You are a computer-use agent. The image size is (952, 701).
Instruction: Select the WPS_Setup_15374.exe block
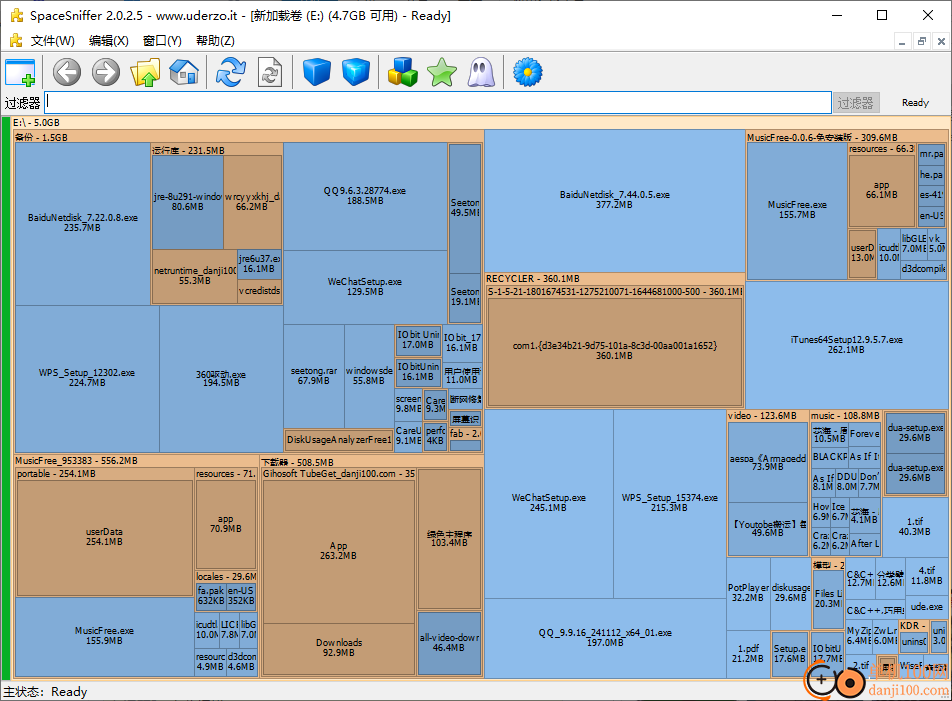[669, 503]
